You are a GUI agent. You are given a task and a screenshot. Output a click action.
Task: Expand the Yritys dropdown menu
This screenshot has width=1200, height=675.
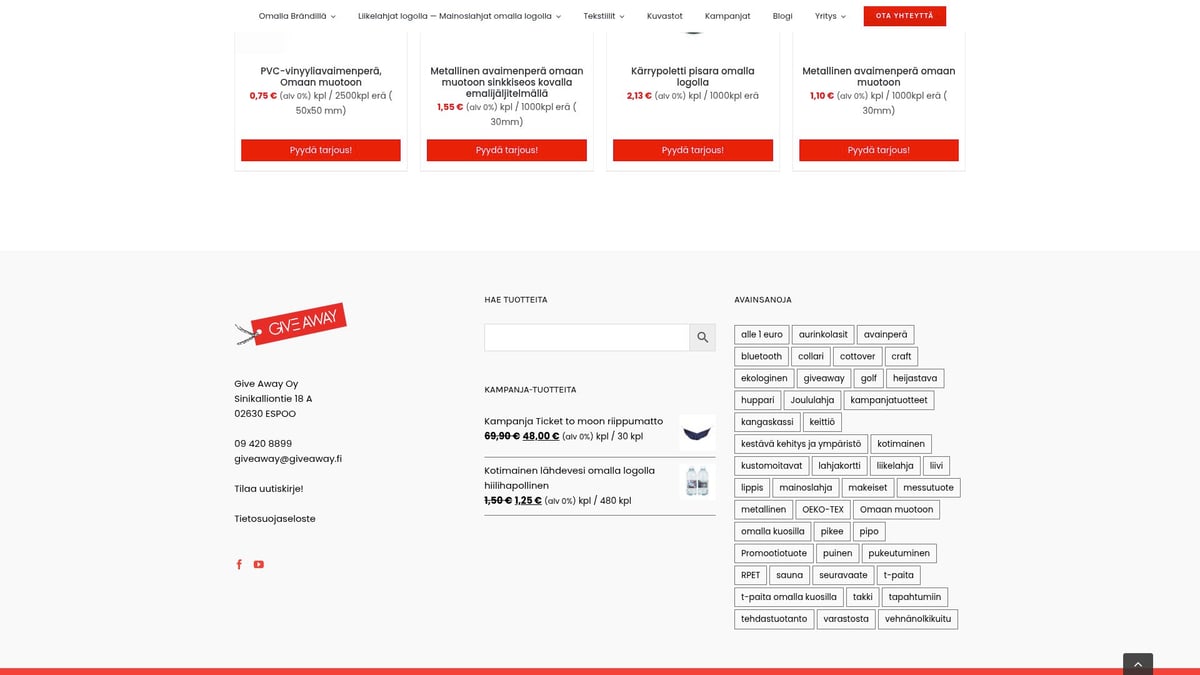830,16
